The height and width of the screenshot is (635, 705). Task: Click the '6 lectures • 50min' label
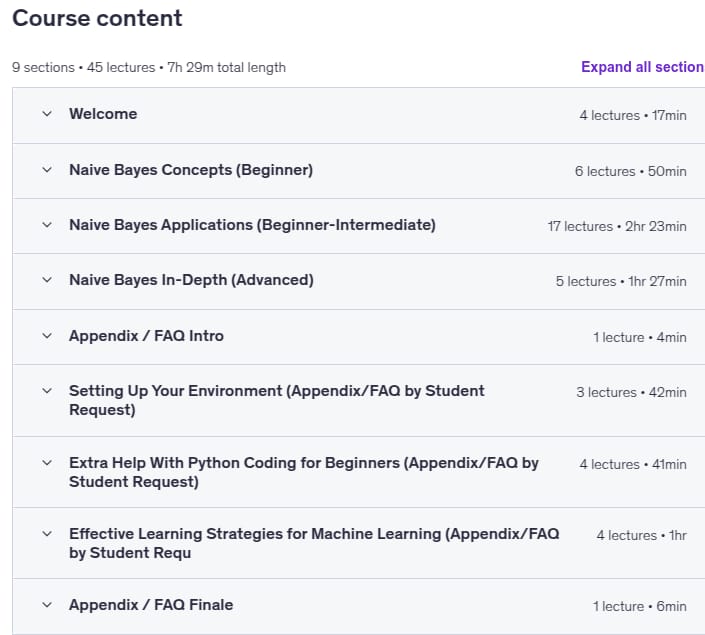pyautogui.click(x=630, y=171)
